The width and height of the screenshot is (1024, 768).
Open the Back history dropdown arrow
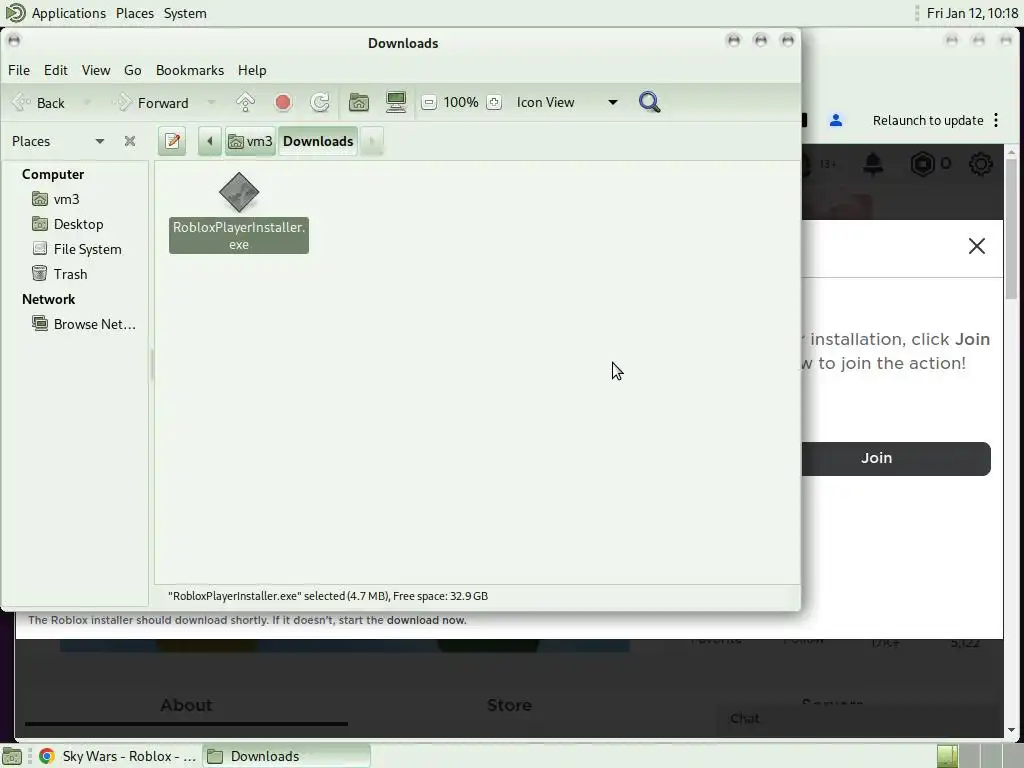click(87, 103)
